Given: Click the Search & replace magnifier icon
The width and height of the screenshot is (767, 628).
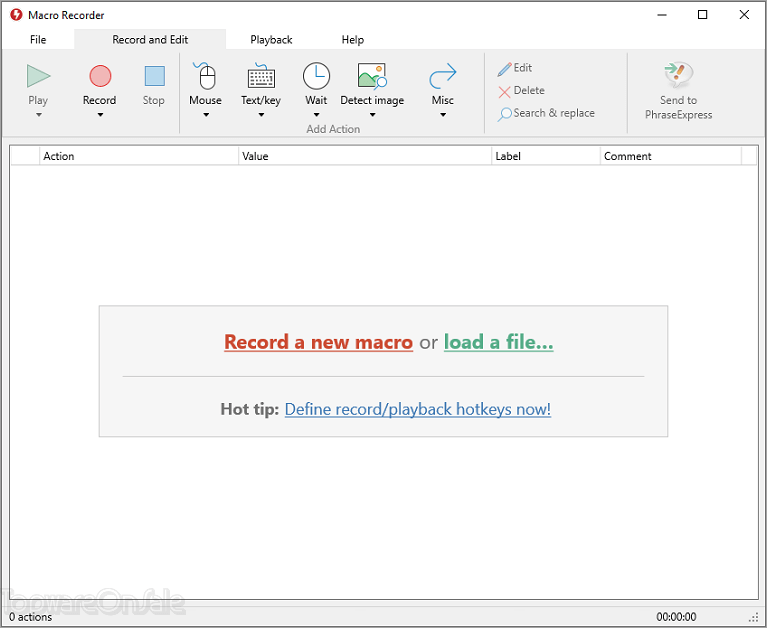Looking at the screenshot, I should pyautogui.click(x=504, y=114).
